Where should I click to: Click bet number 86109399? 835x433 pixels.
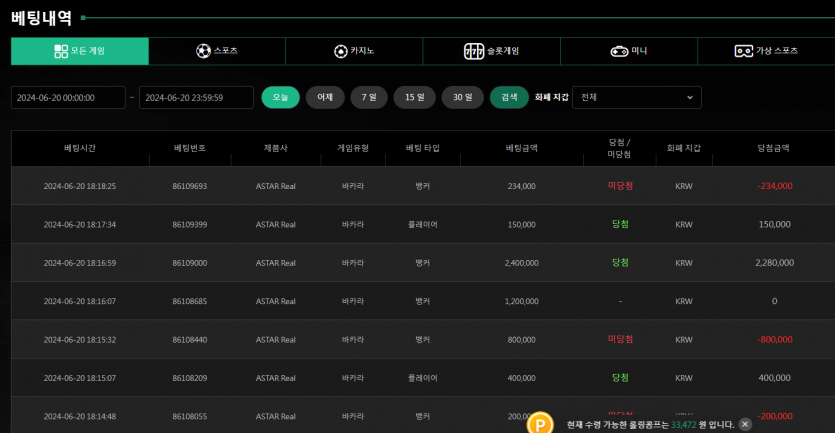pos(190,225)
